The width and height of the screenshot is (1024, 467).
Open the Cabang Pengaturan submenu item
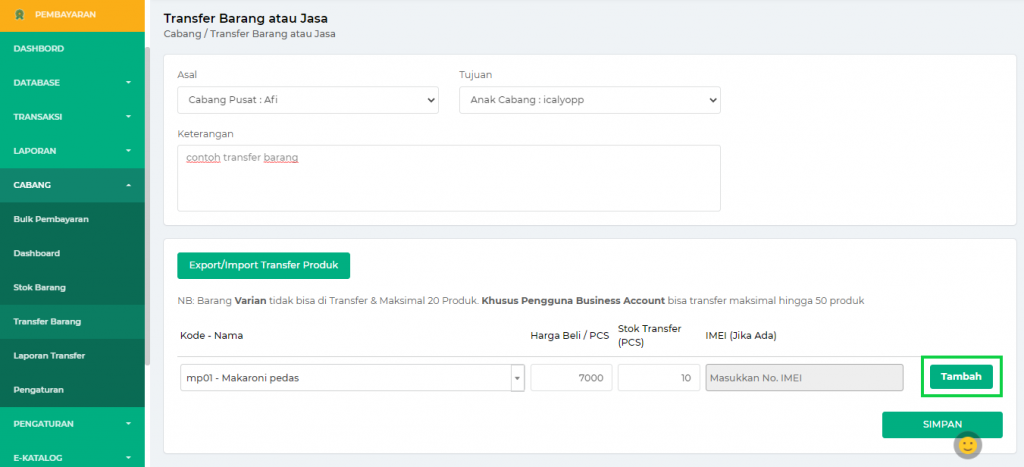[38, 389]
